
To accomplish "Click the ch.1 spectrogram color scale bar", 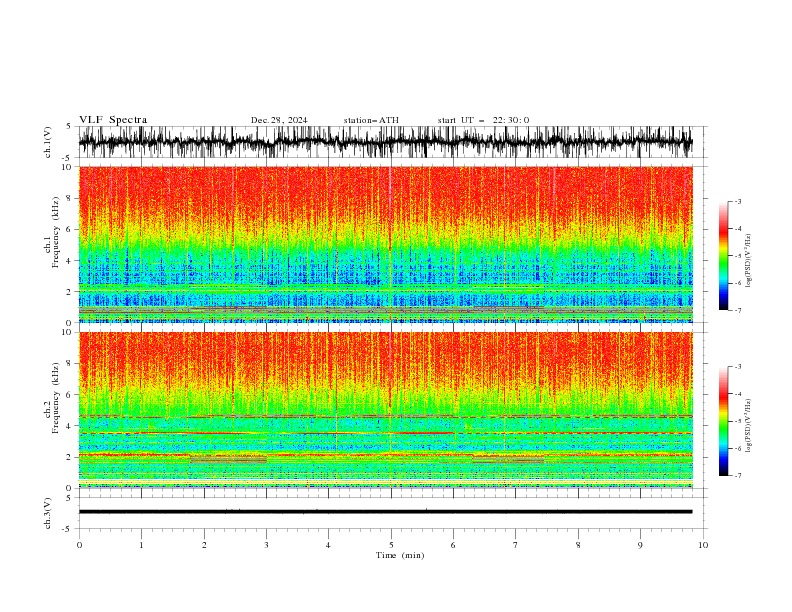I will [x=723, y=256].
